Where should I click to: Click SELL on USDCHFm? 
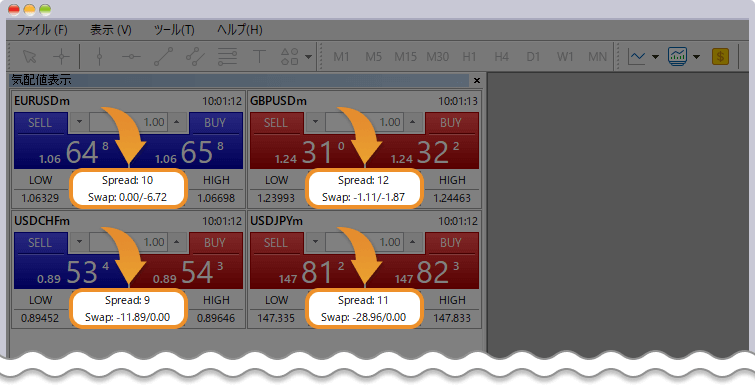click(x=40, y=243)
